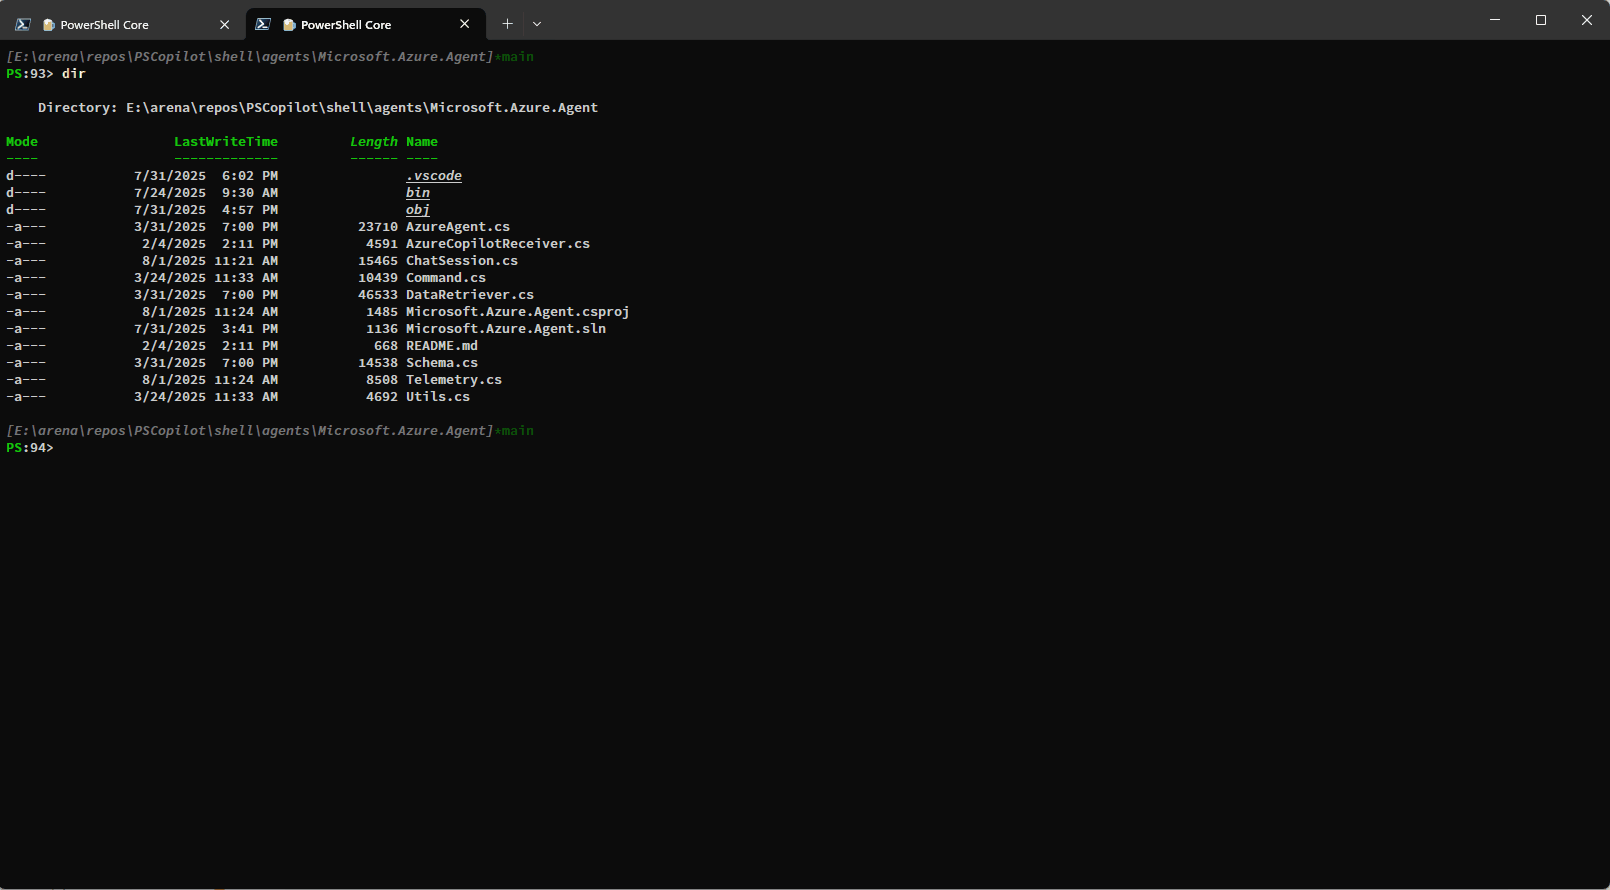Click the dir command at PS:93 prompt
1610x890 pixels.
pyautogui.click(x=74, y=74)
